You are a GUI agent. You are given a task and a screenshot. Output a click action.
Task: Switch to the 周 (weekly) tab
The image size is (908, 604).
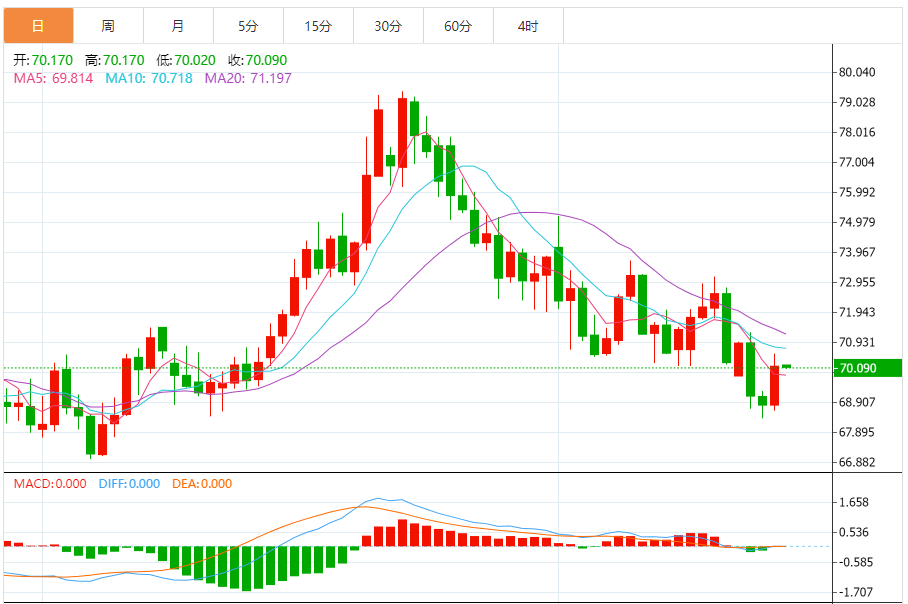click(108, 25)
